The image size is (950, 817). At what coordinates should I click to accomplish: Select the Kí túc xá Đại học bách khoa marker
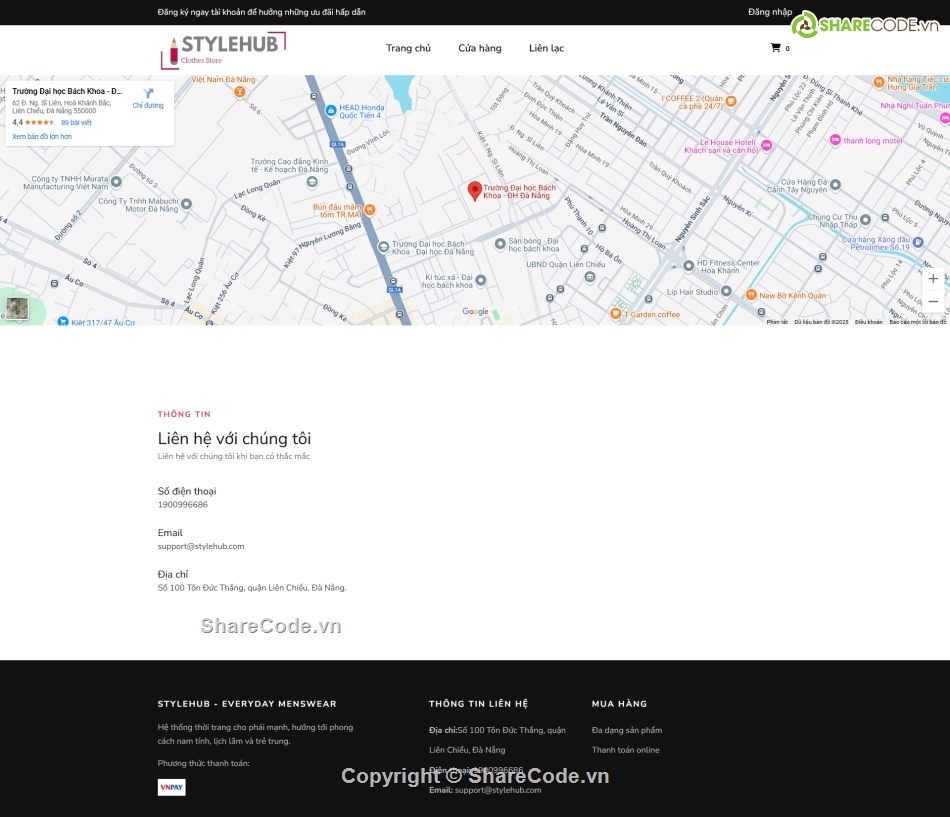point(480,280)
